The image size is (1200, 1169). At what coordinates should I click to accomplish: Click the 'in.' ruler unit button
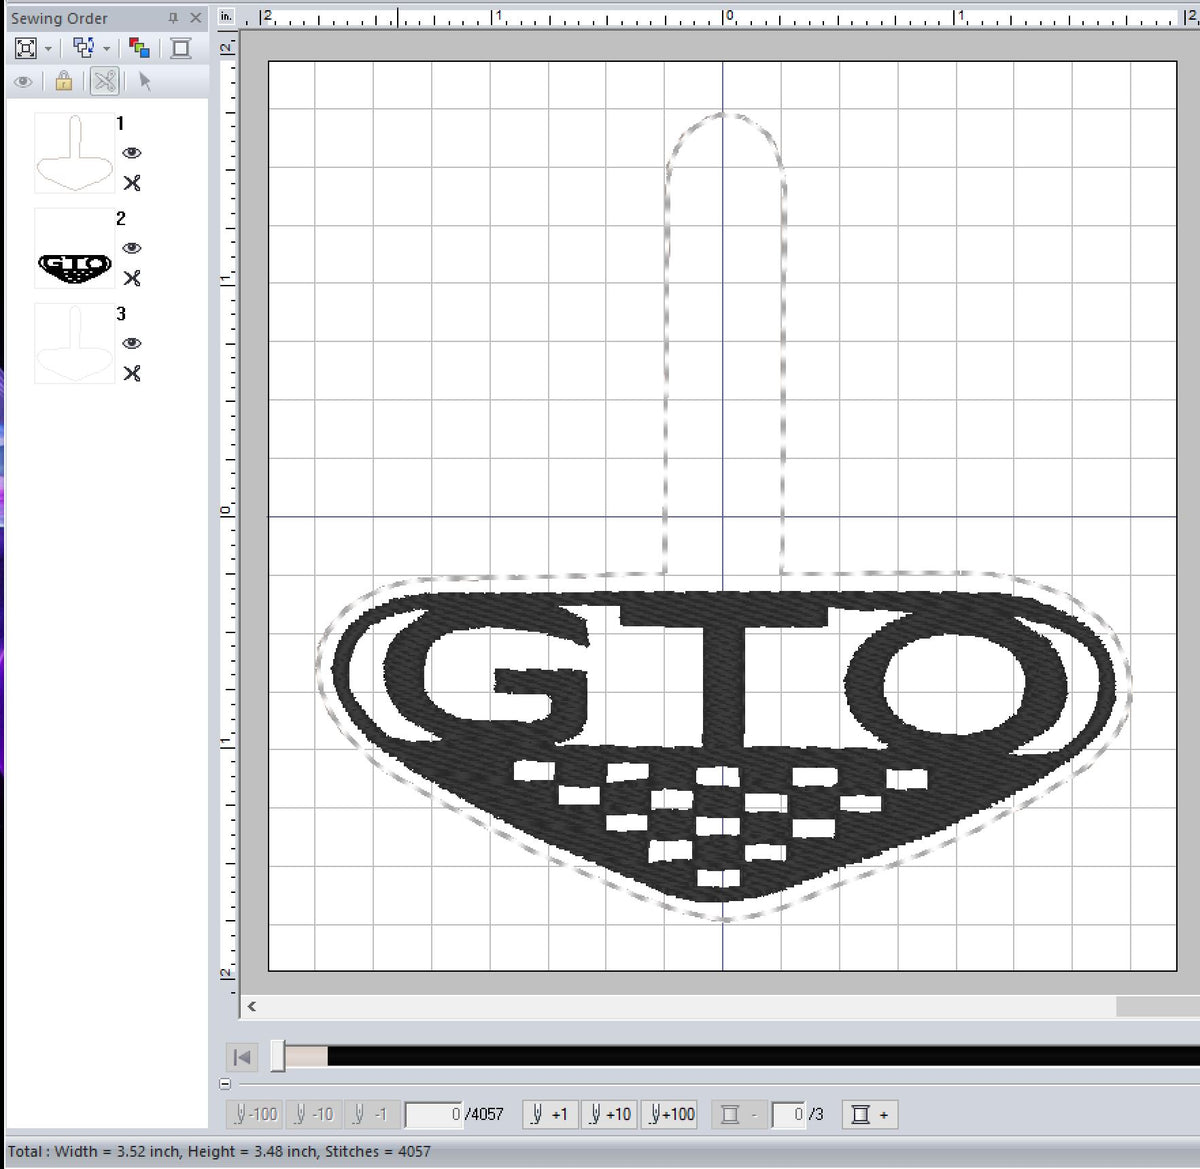pos(226,16)
